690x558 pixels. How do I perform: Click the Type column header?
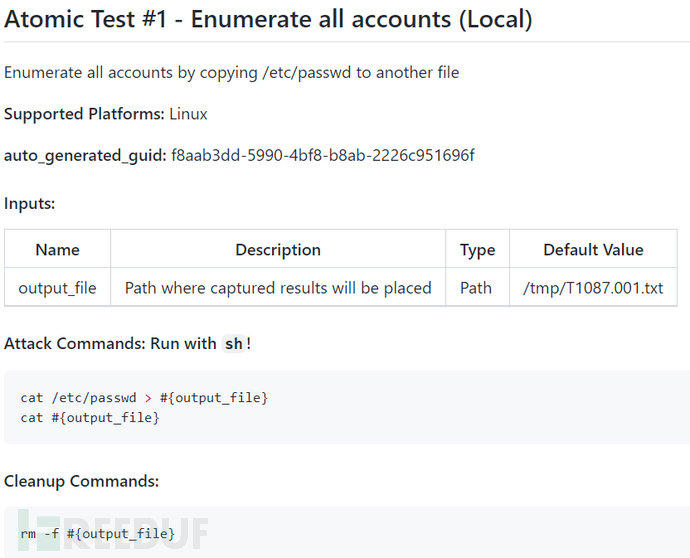[477, 250]
